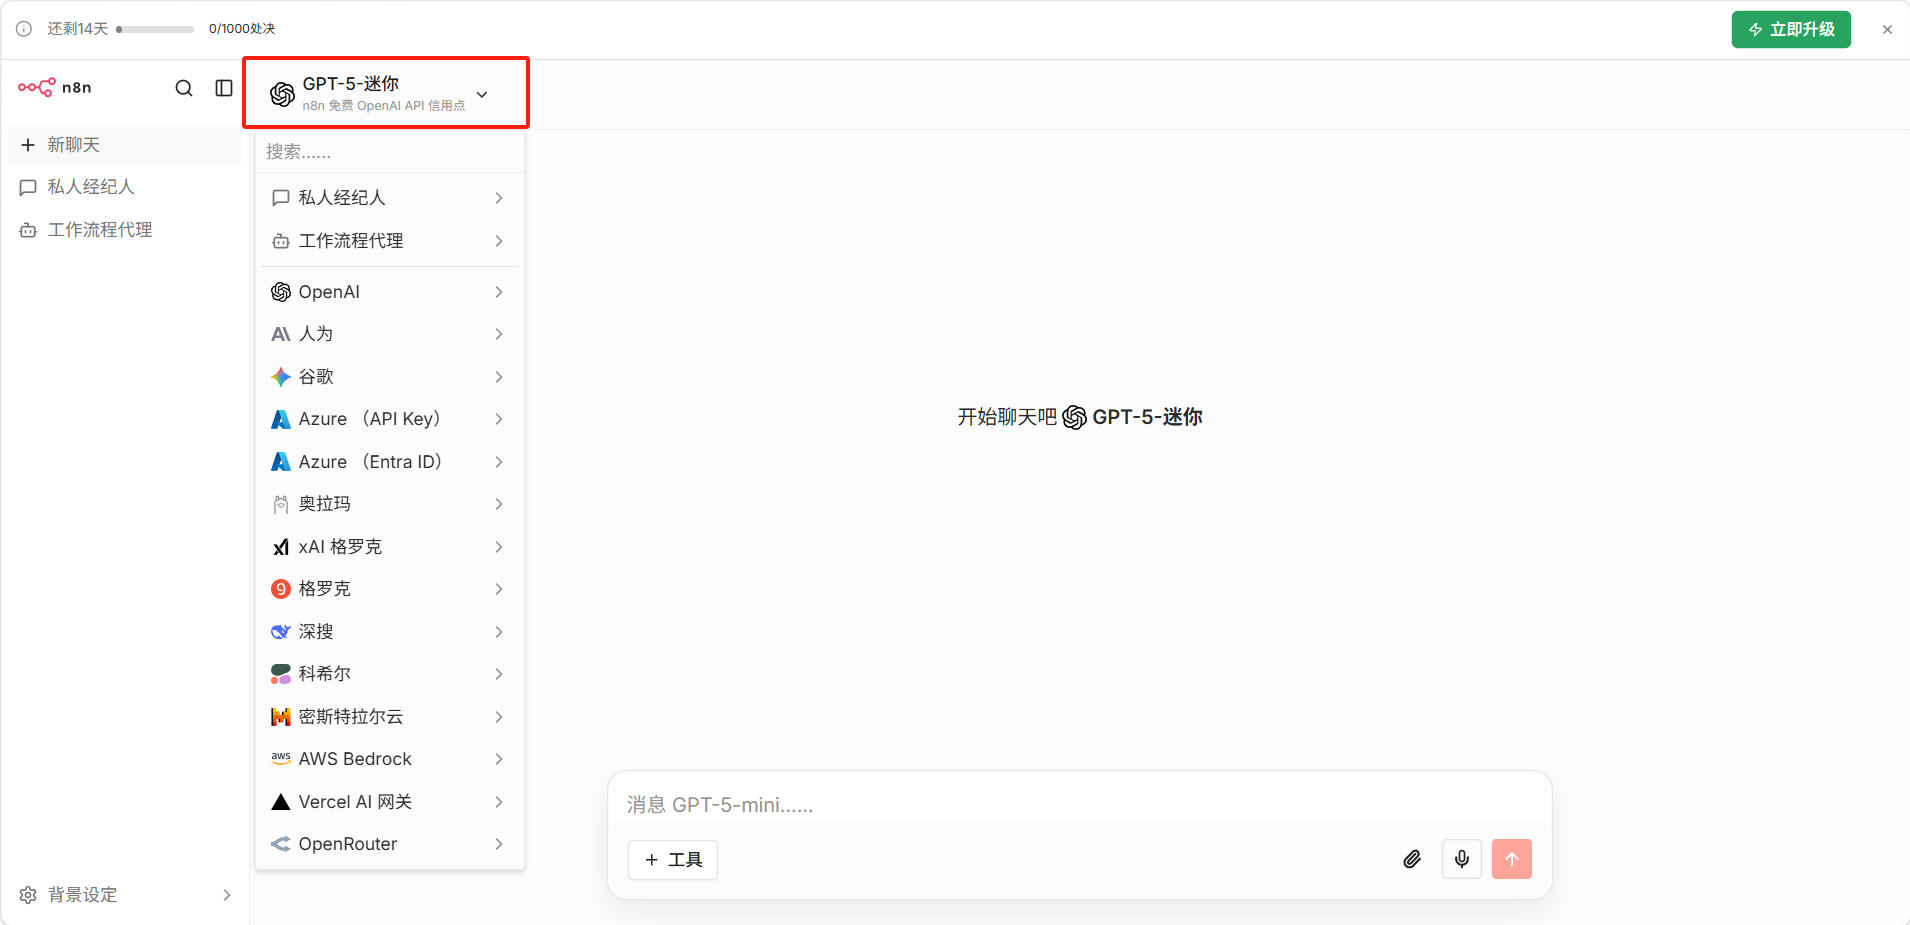
Task: Click the AWS Bedrock aws icon
Action: [281, 758]
